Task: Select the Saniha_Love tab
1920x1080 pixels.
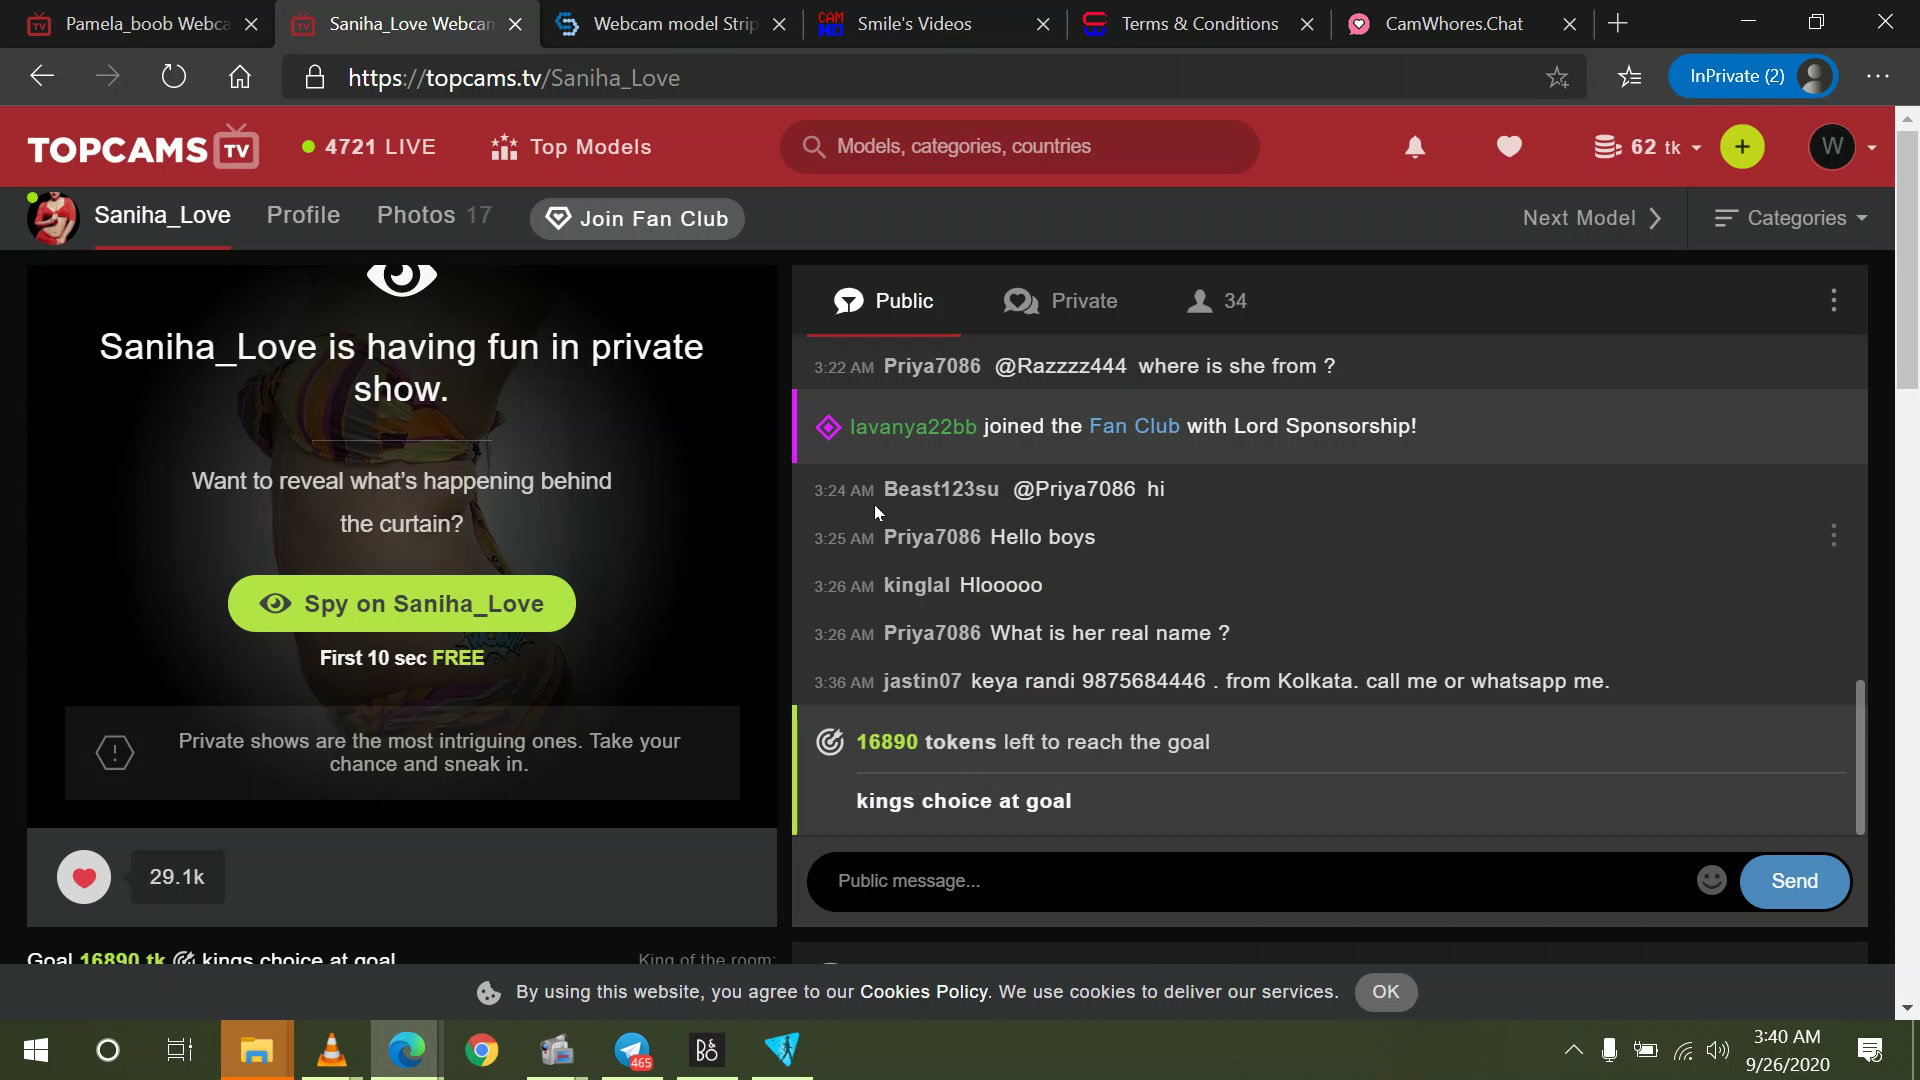Action: [162, 215]
